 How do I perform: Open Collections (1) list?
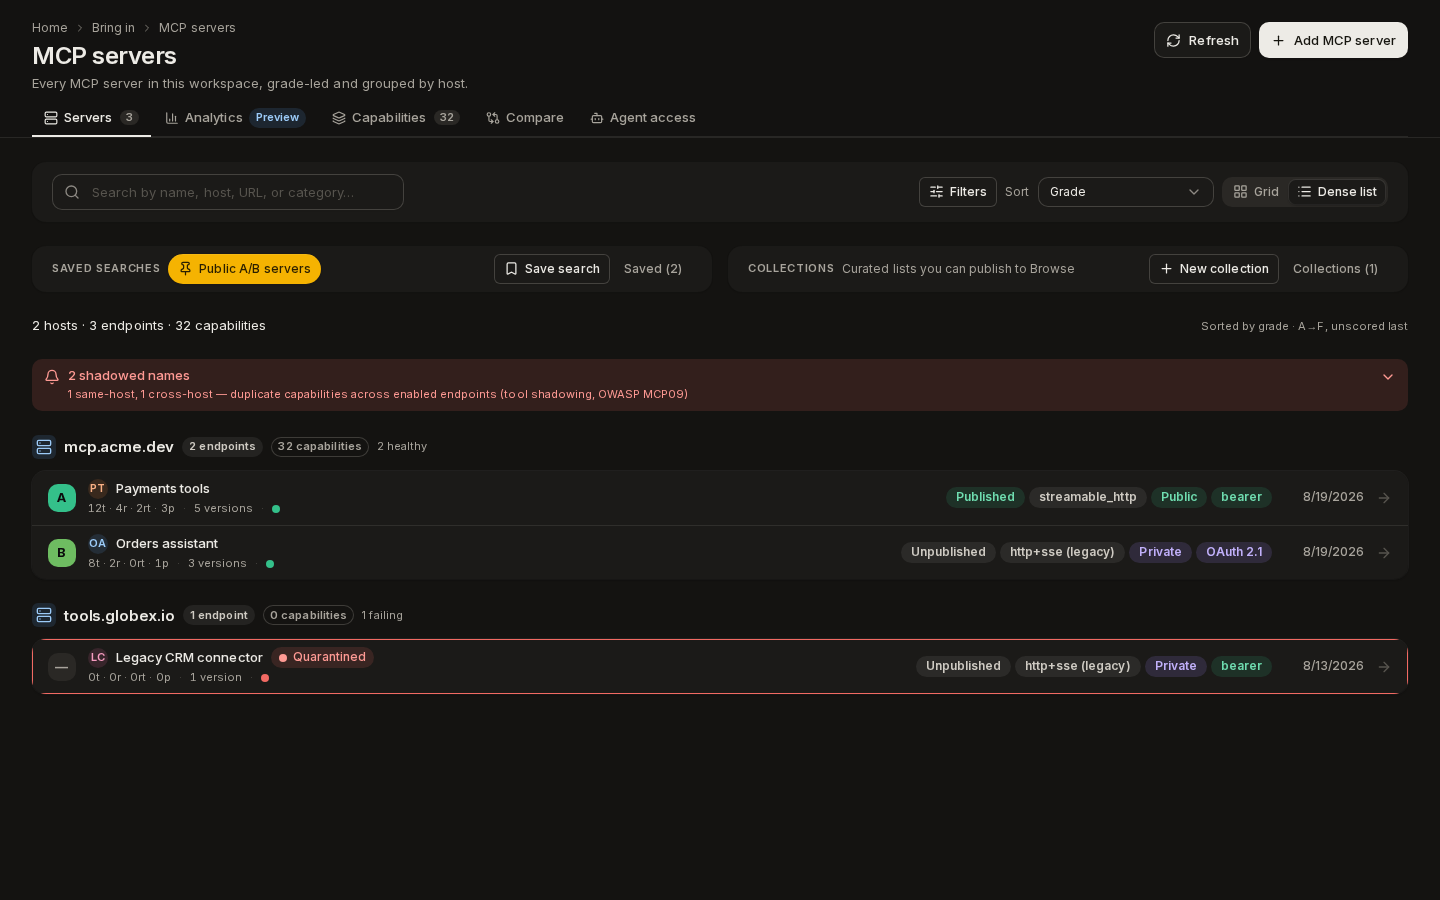point(1335,269)
